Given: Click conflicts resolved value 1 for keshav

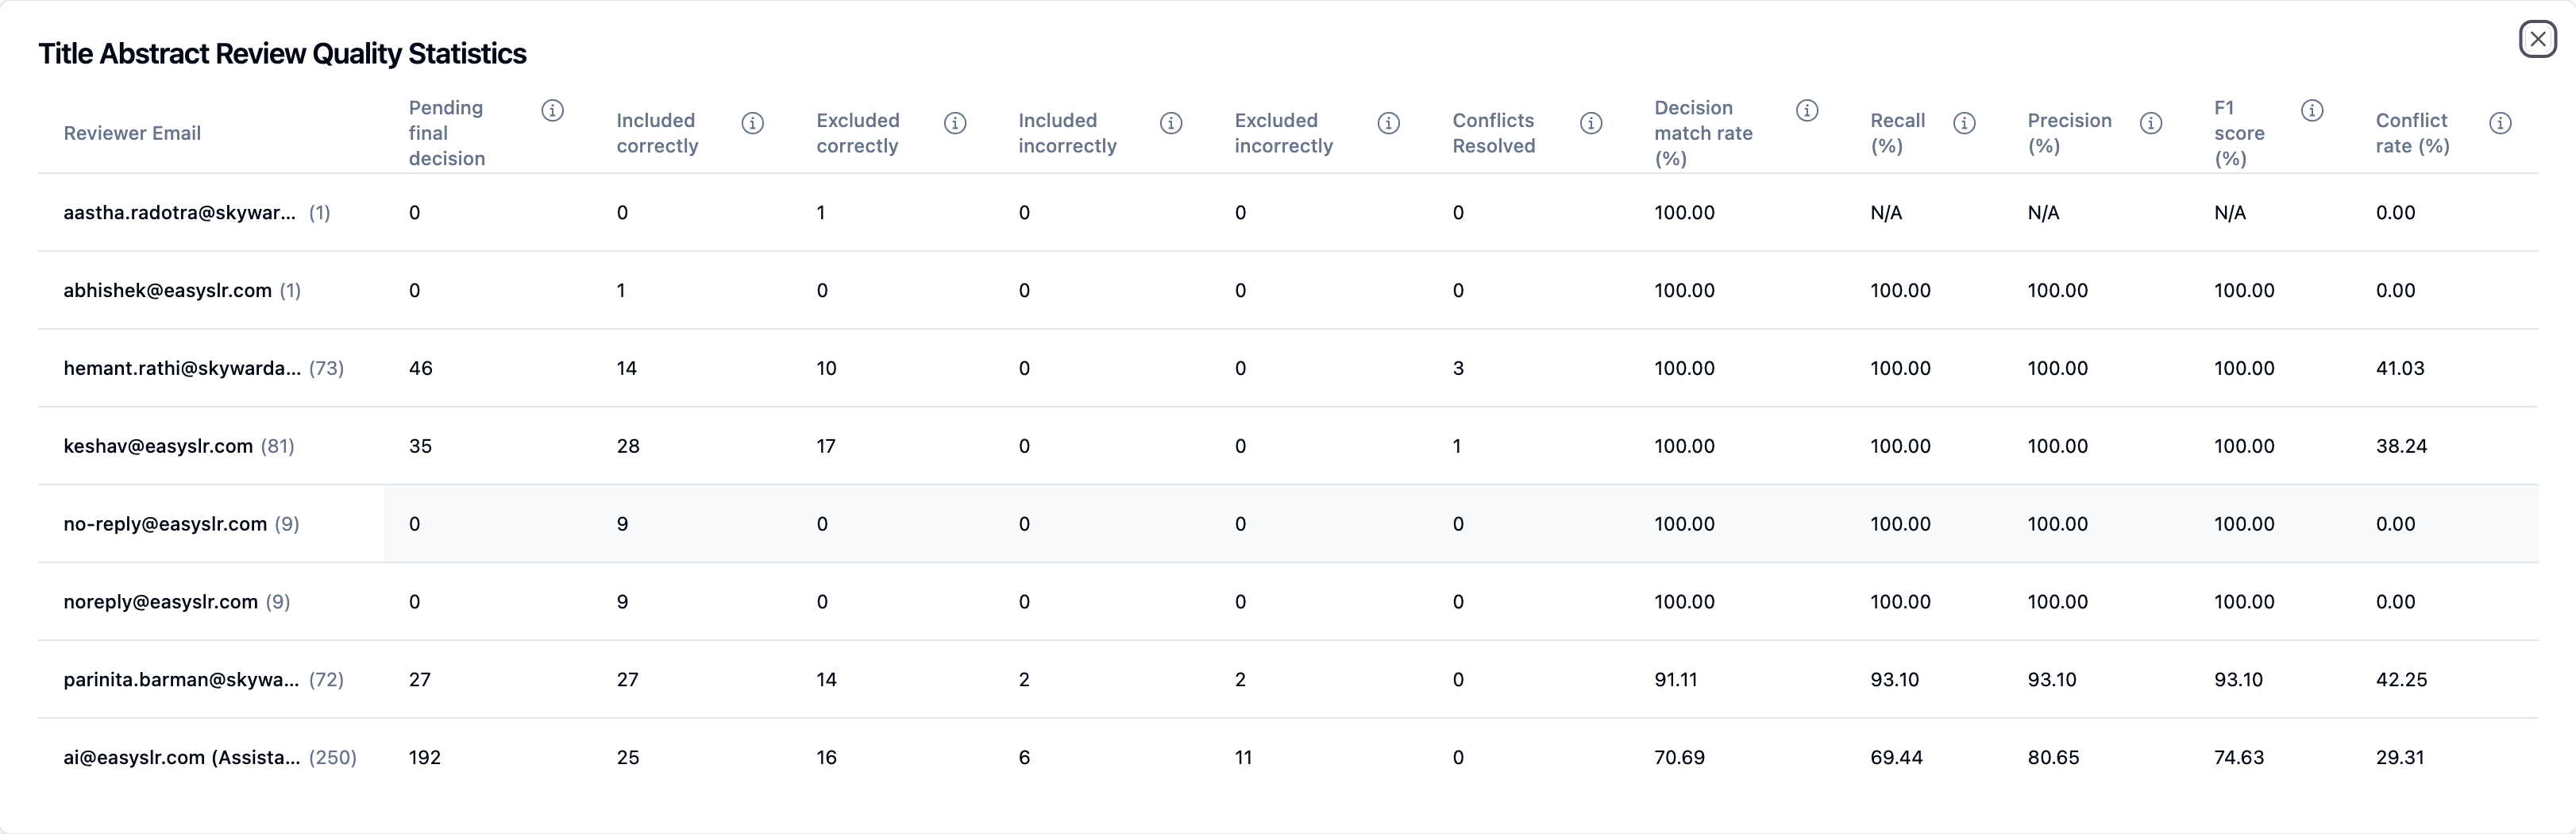Looking at the screenshot, I should point(1457,446).
